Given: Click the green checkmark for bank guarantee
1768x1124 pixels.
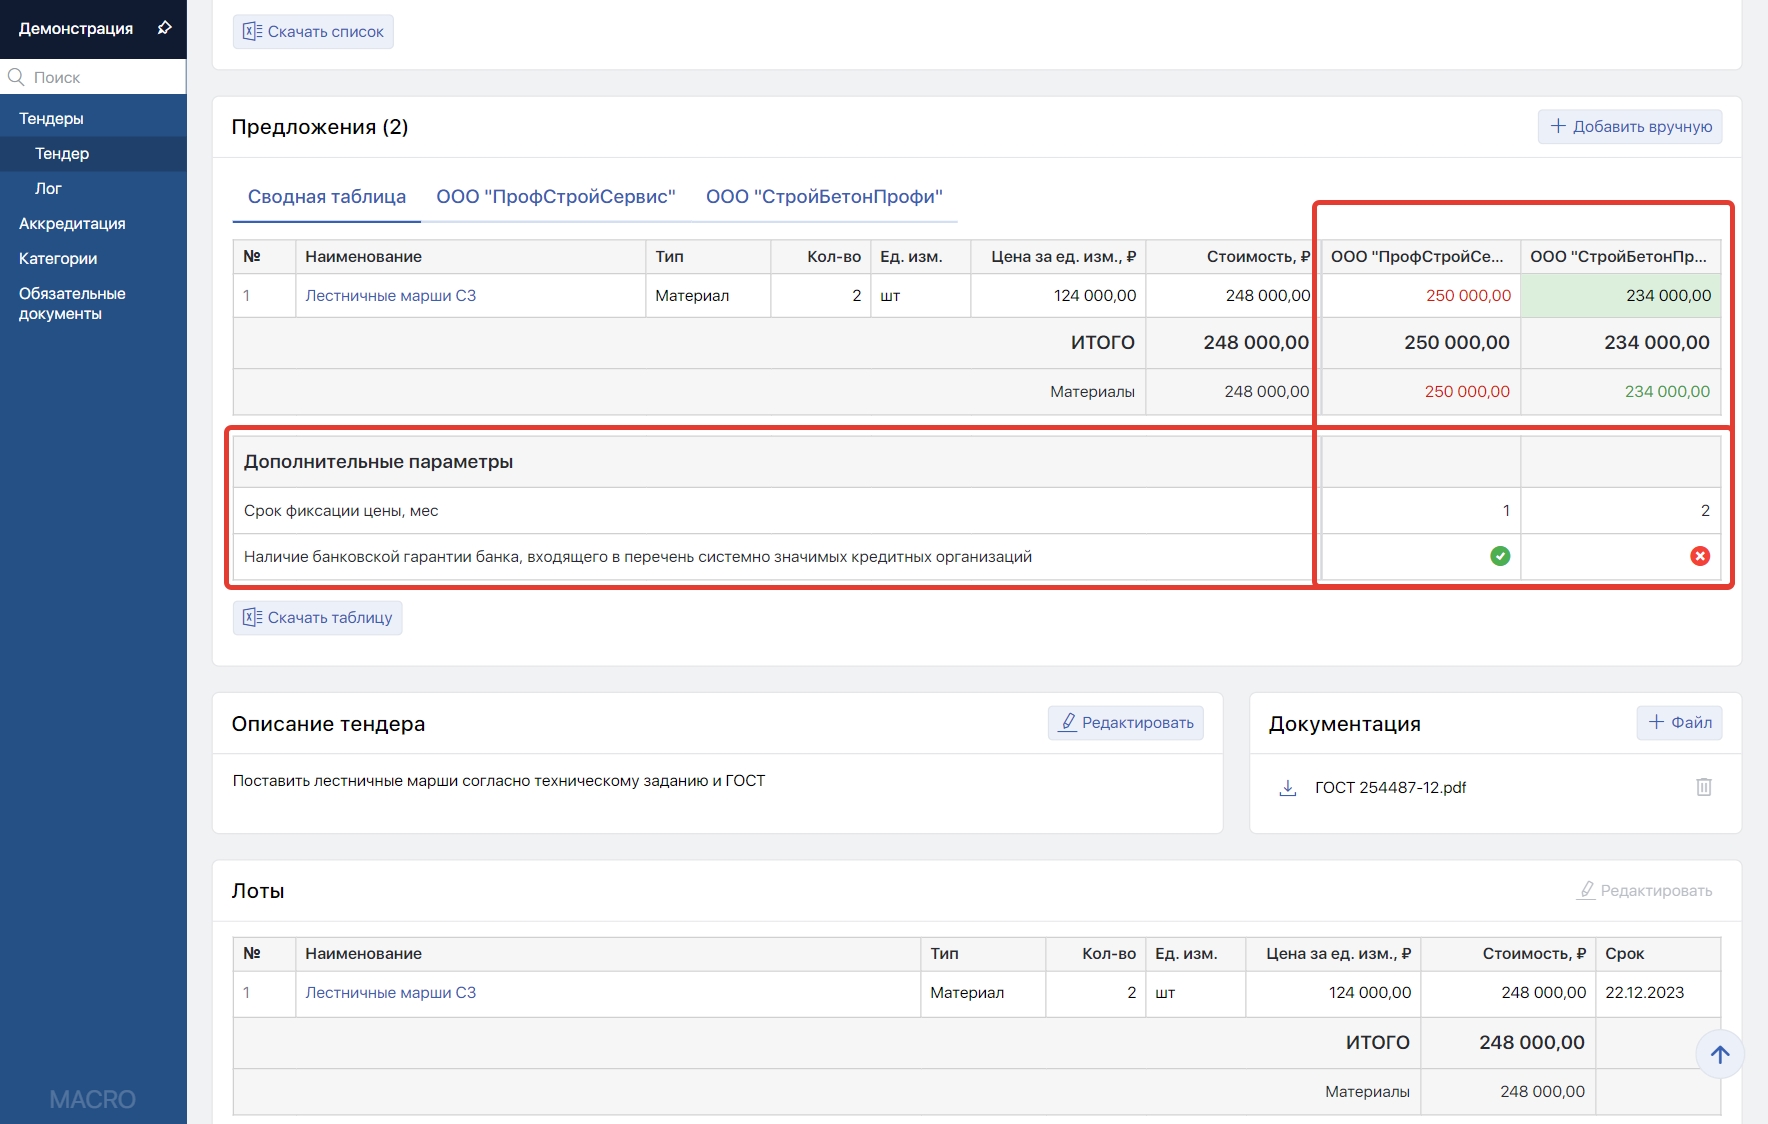Looking at the screenshot, I should click(1499, 556).
